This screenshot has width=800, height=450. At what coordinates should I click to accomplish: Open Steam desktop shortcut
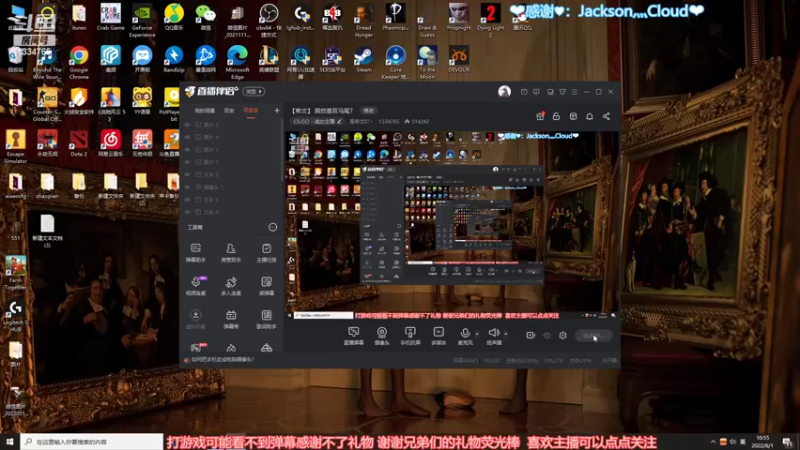pyautogui.click(x=364, y=59)
